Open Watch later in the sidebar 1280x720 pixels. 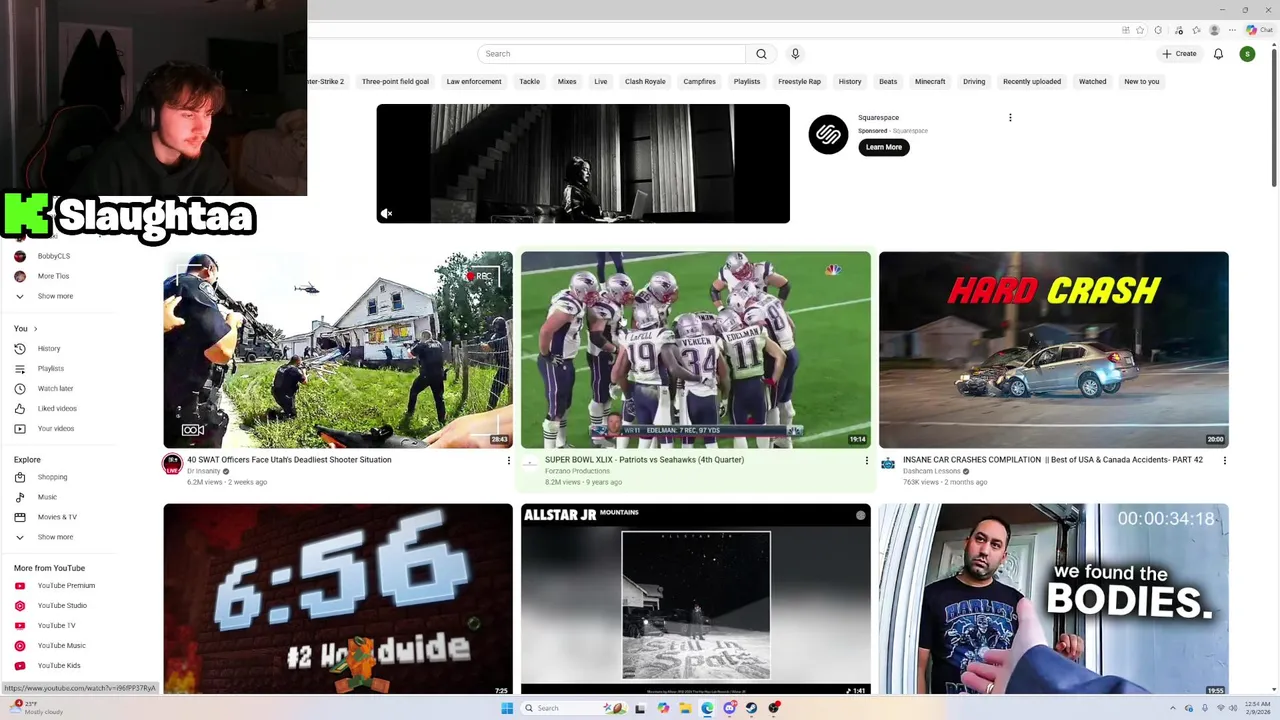tap(55, 389)
